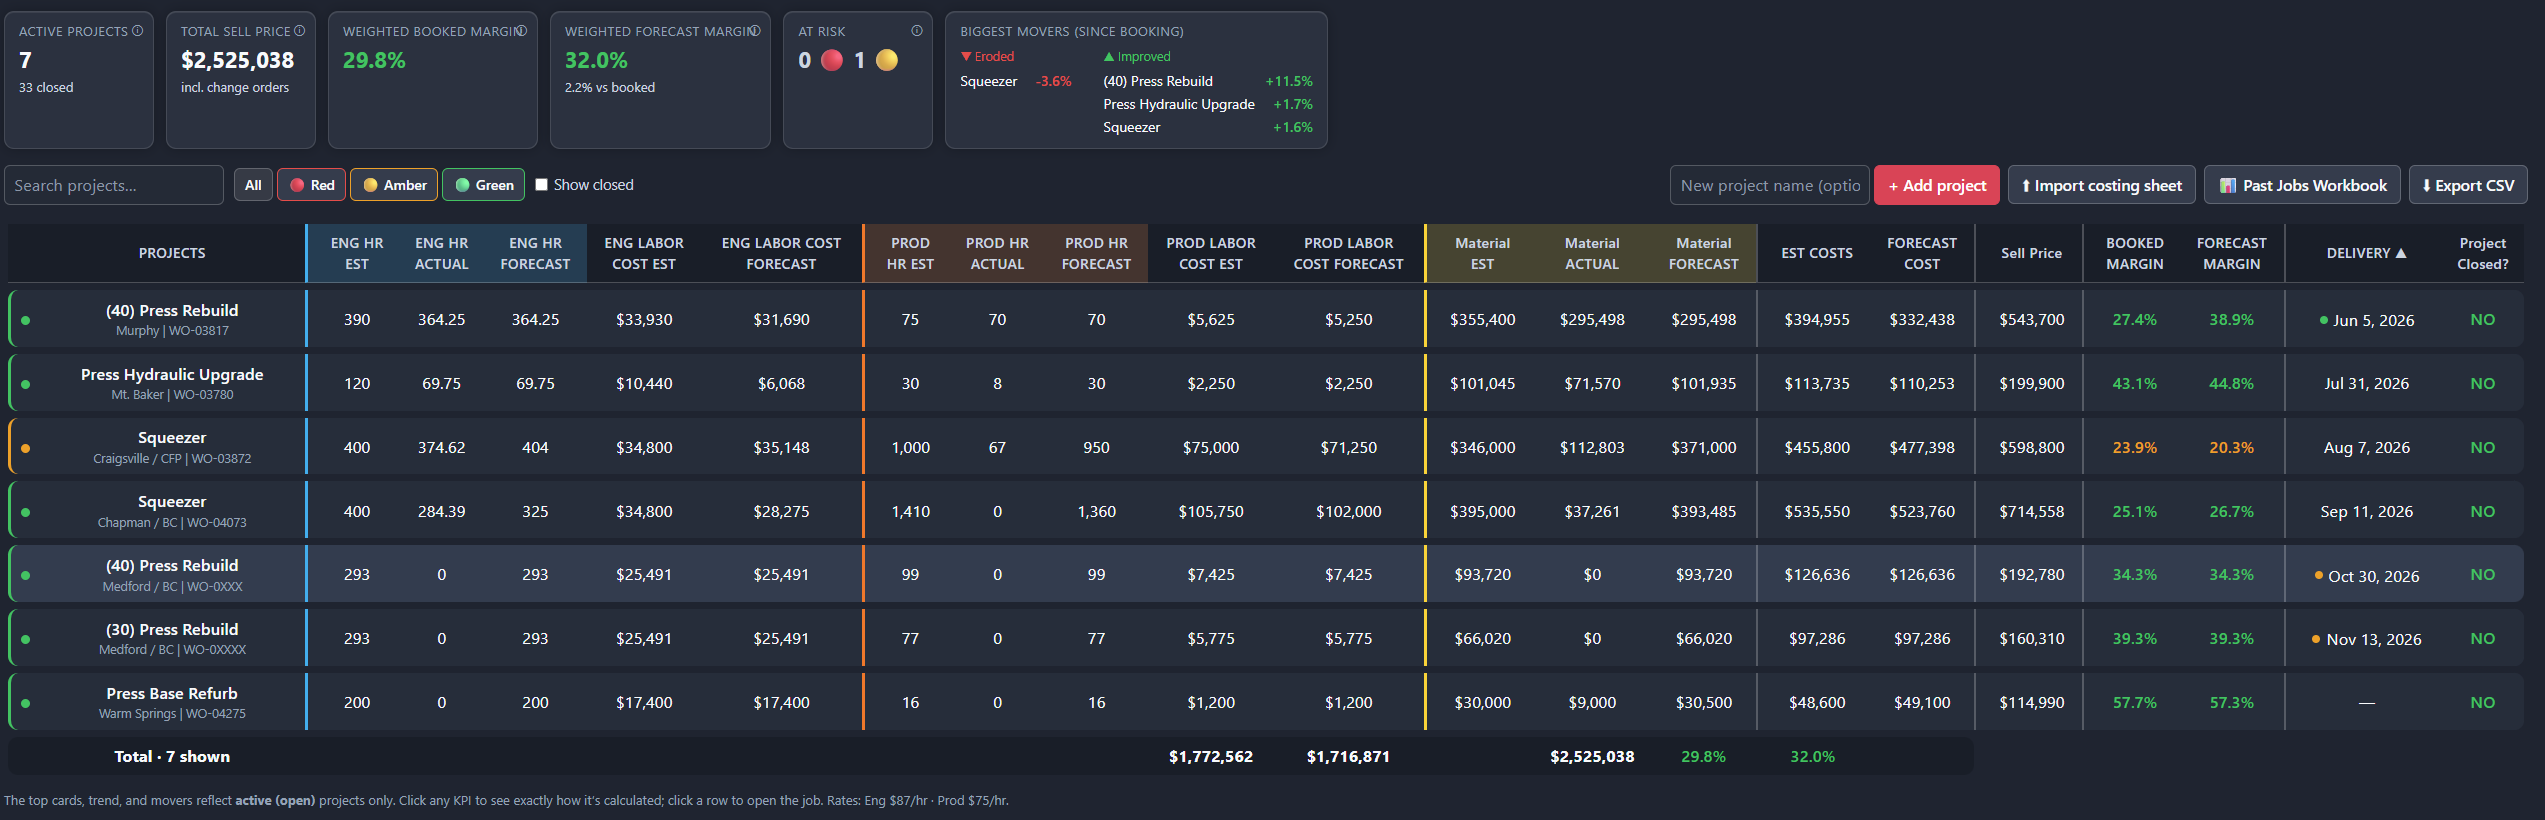The image size is (2545, 820).
Task: Click the 20.3% forecast margin cell
Action: click(2231, 447)
